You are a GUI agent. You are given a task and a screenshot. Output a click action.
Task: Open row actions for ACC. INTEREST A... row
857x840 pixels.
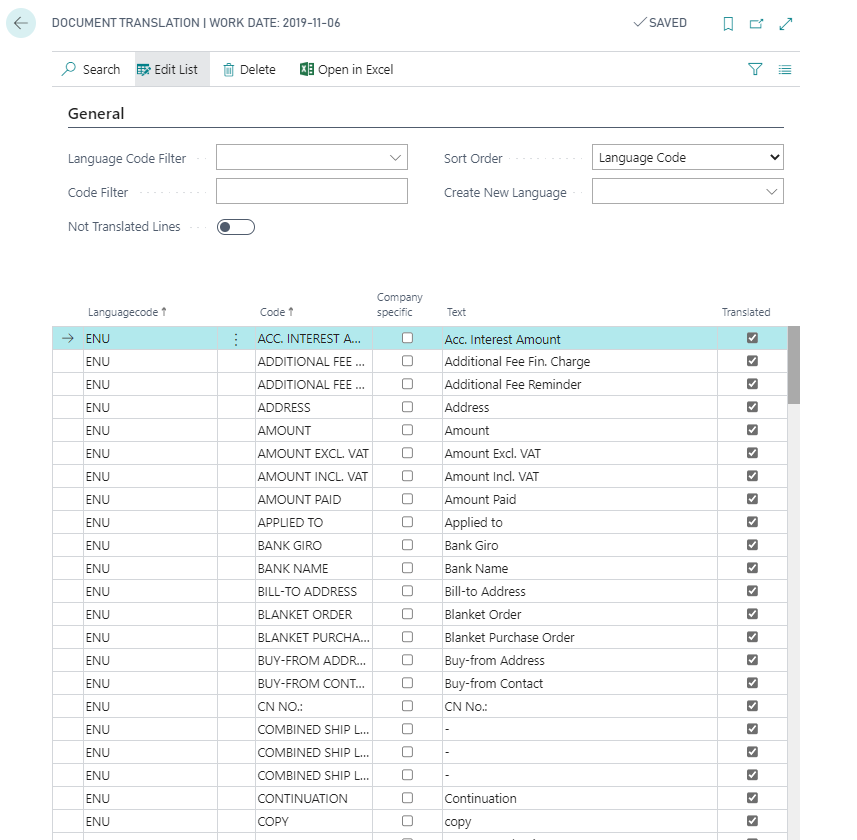click(236, 339)
